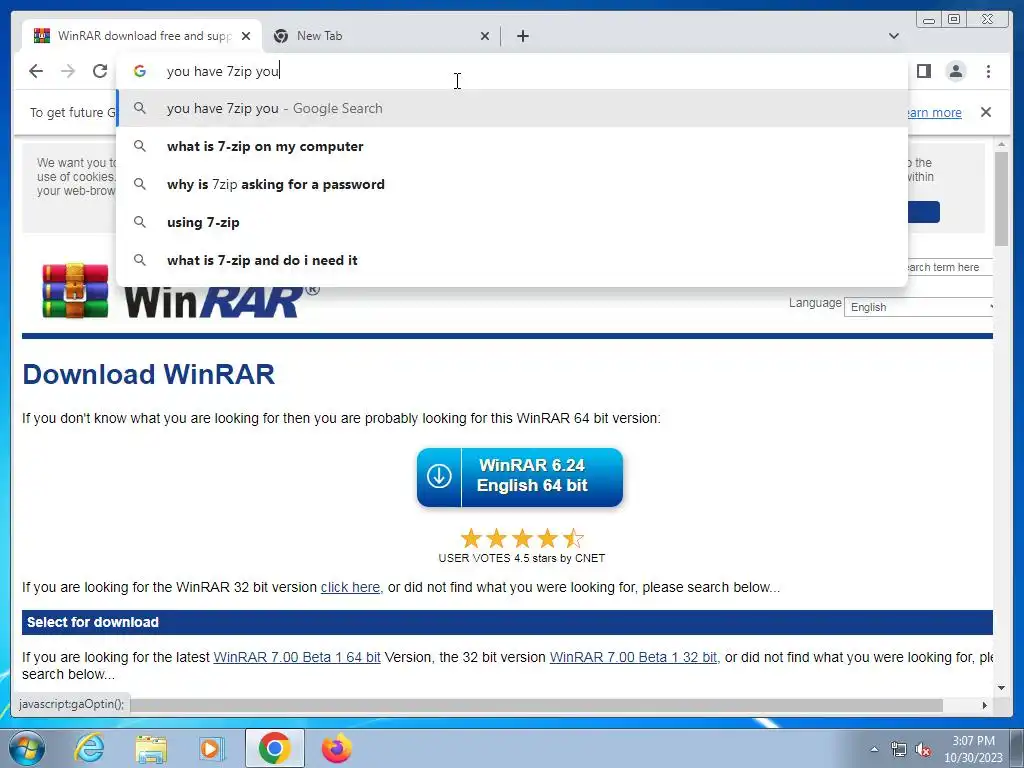Click the muted volume tray icon

pyautogui.click(x=923, y=749)
